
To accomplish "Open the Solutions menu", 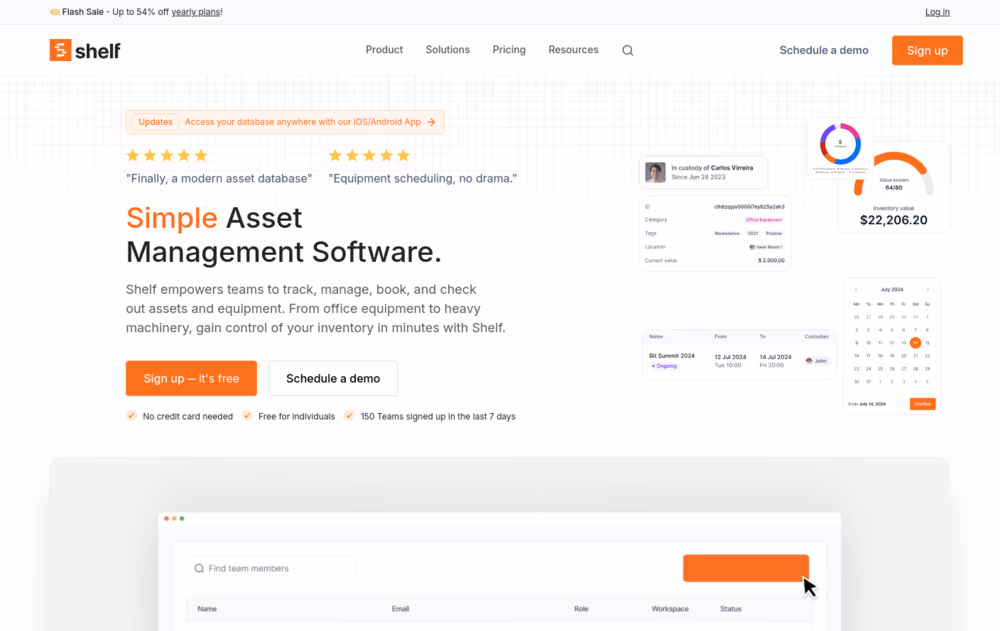I will click(448, 50).
